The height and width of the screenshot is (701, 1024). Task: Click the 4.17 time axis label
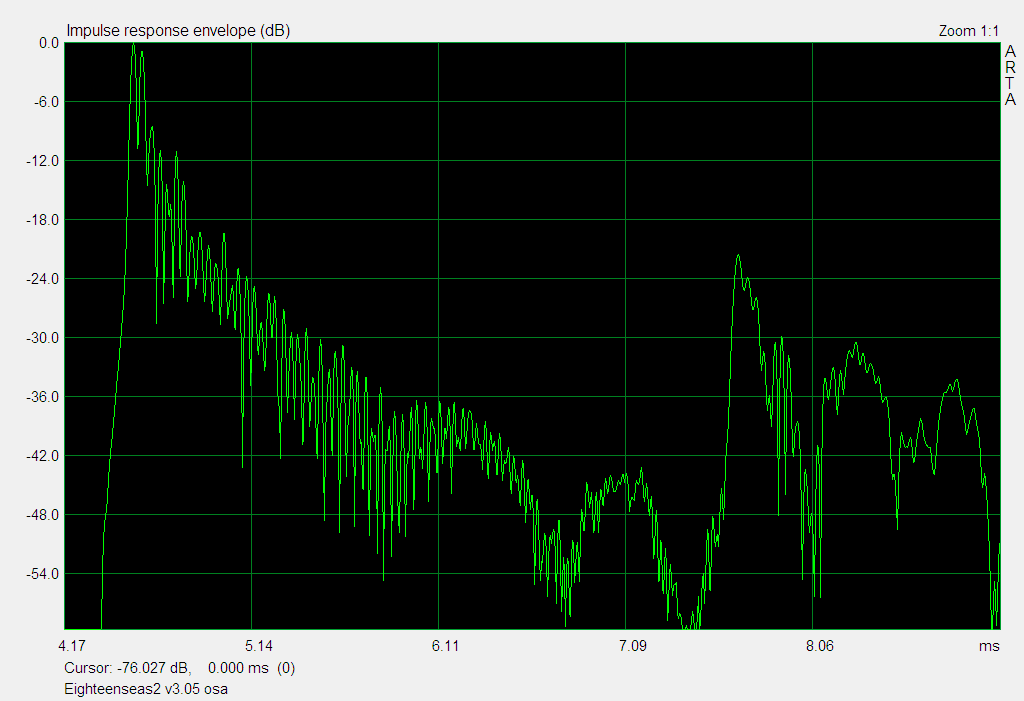click(x=72, y=646)
